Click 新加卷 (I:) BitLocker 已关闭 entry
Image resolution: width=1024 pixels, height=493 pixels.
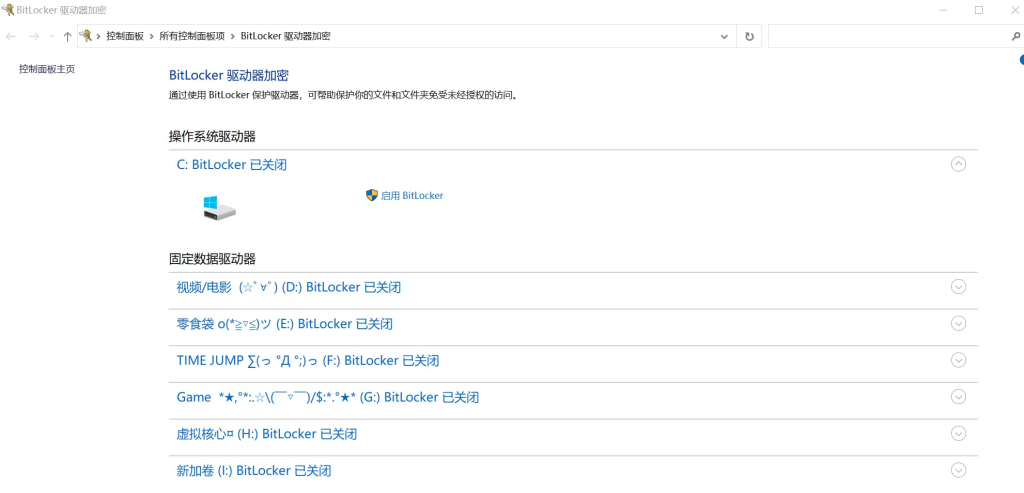[253, 471]
